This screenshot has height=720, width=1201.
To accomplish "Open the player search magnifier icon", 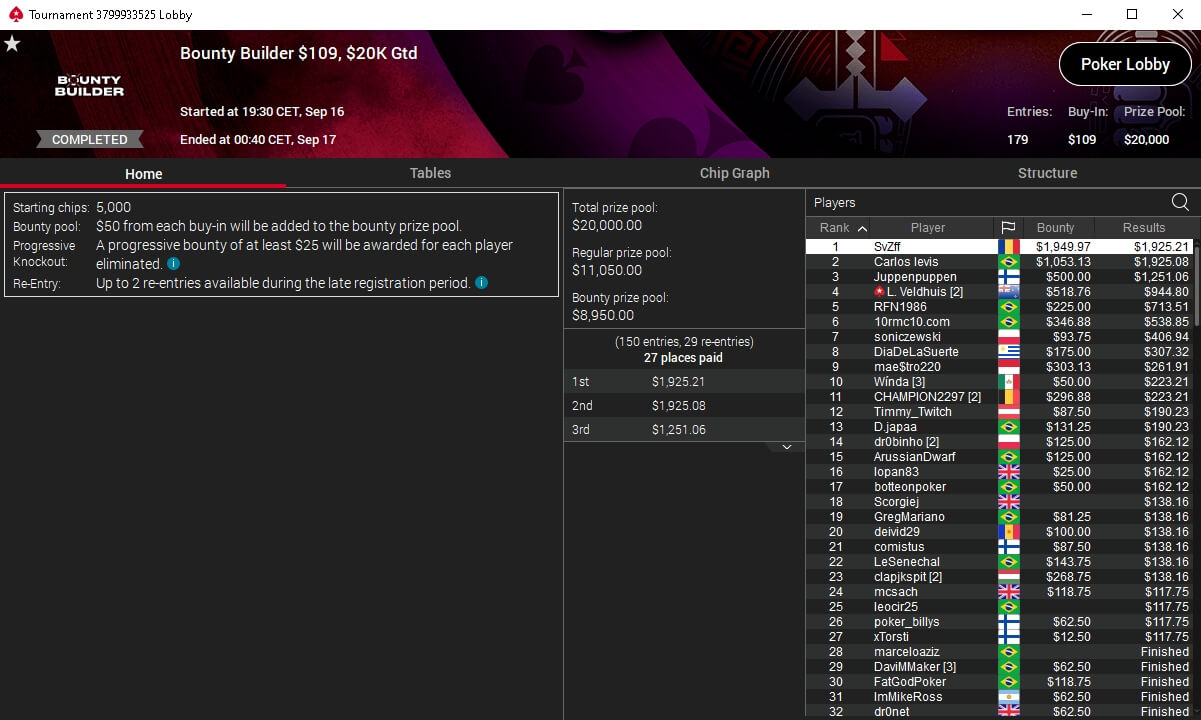I will 1180,202.
